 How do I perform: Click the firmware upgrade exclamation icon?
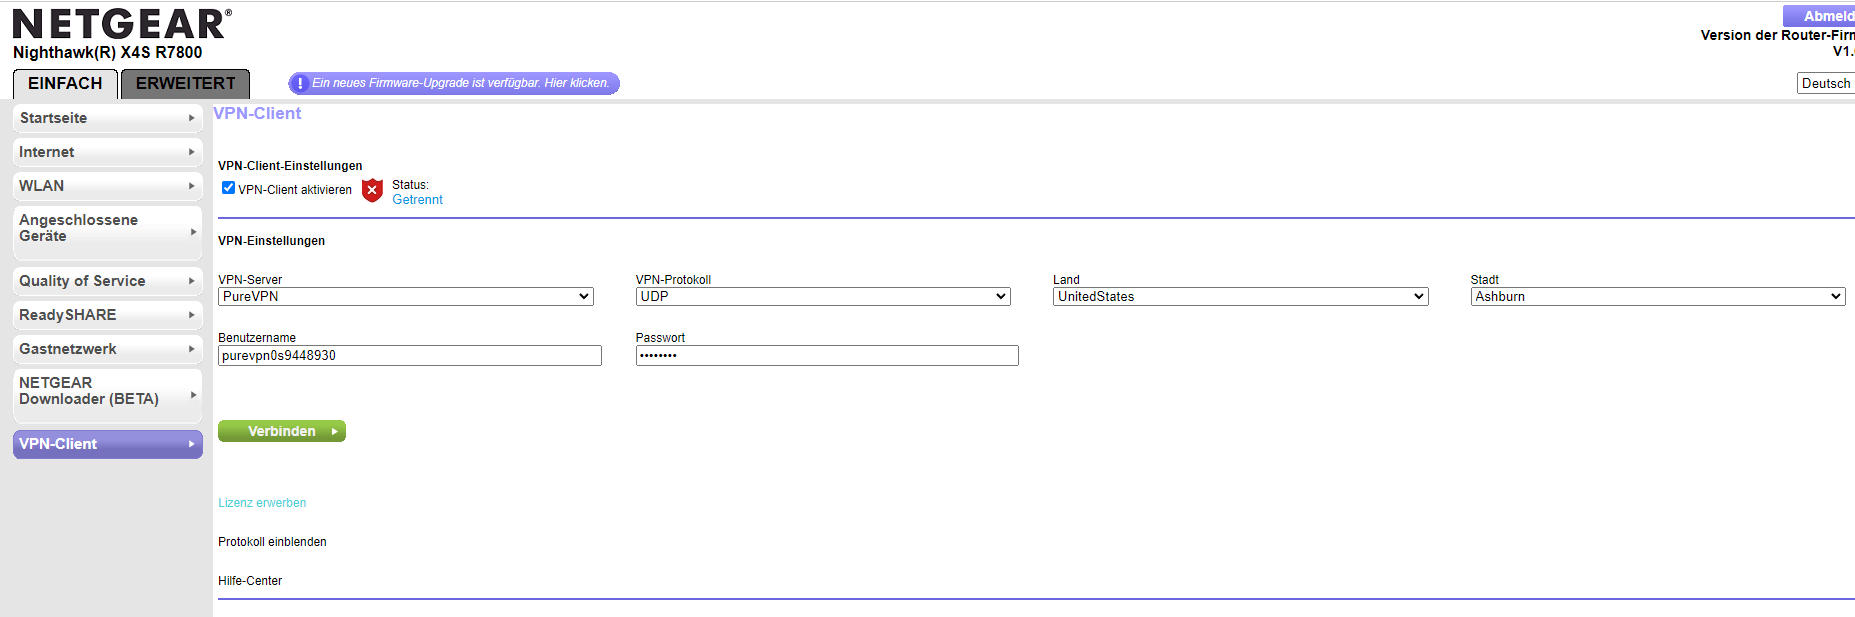tap(300, 84)
